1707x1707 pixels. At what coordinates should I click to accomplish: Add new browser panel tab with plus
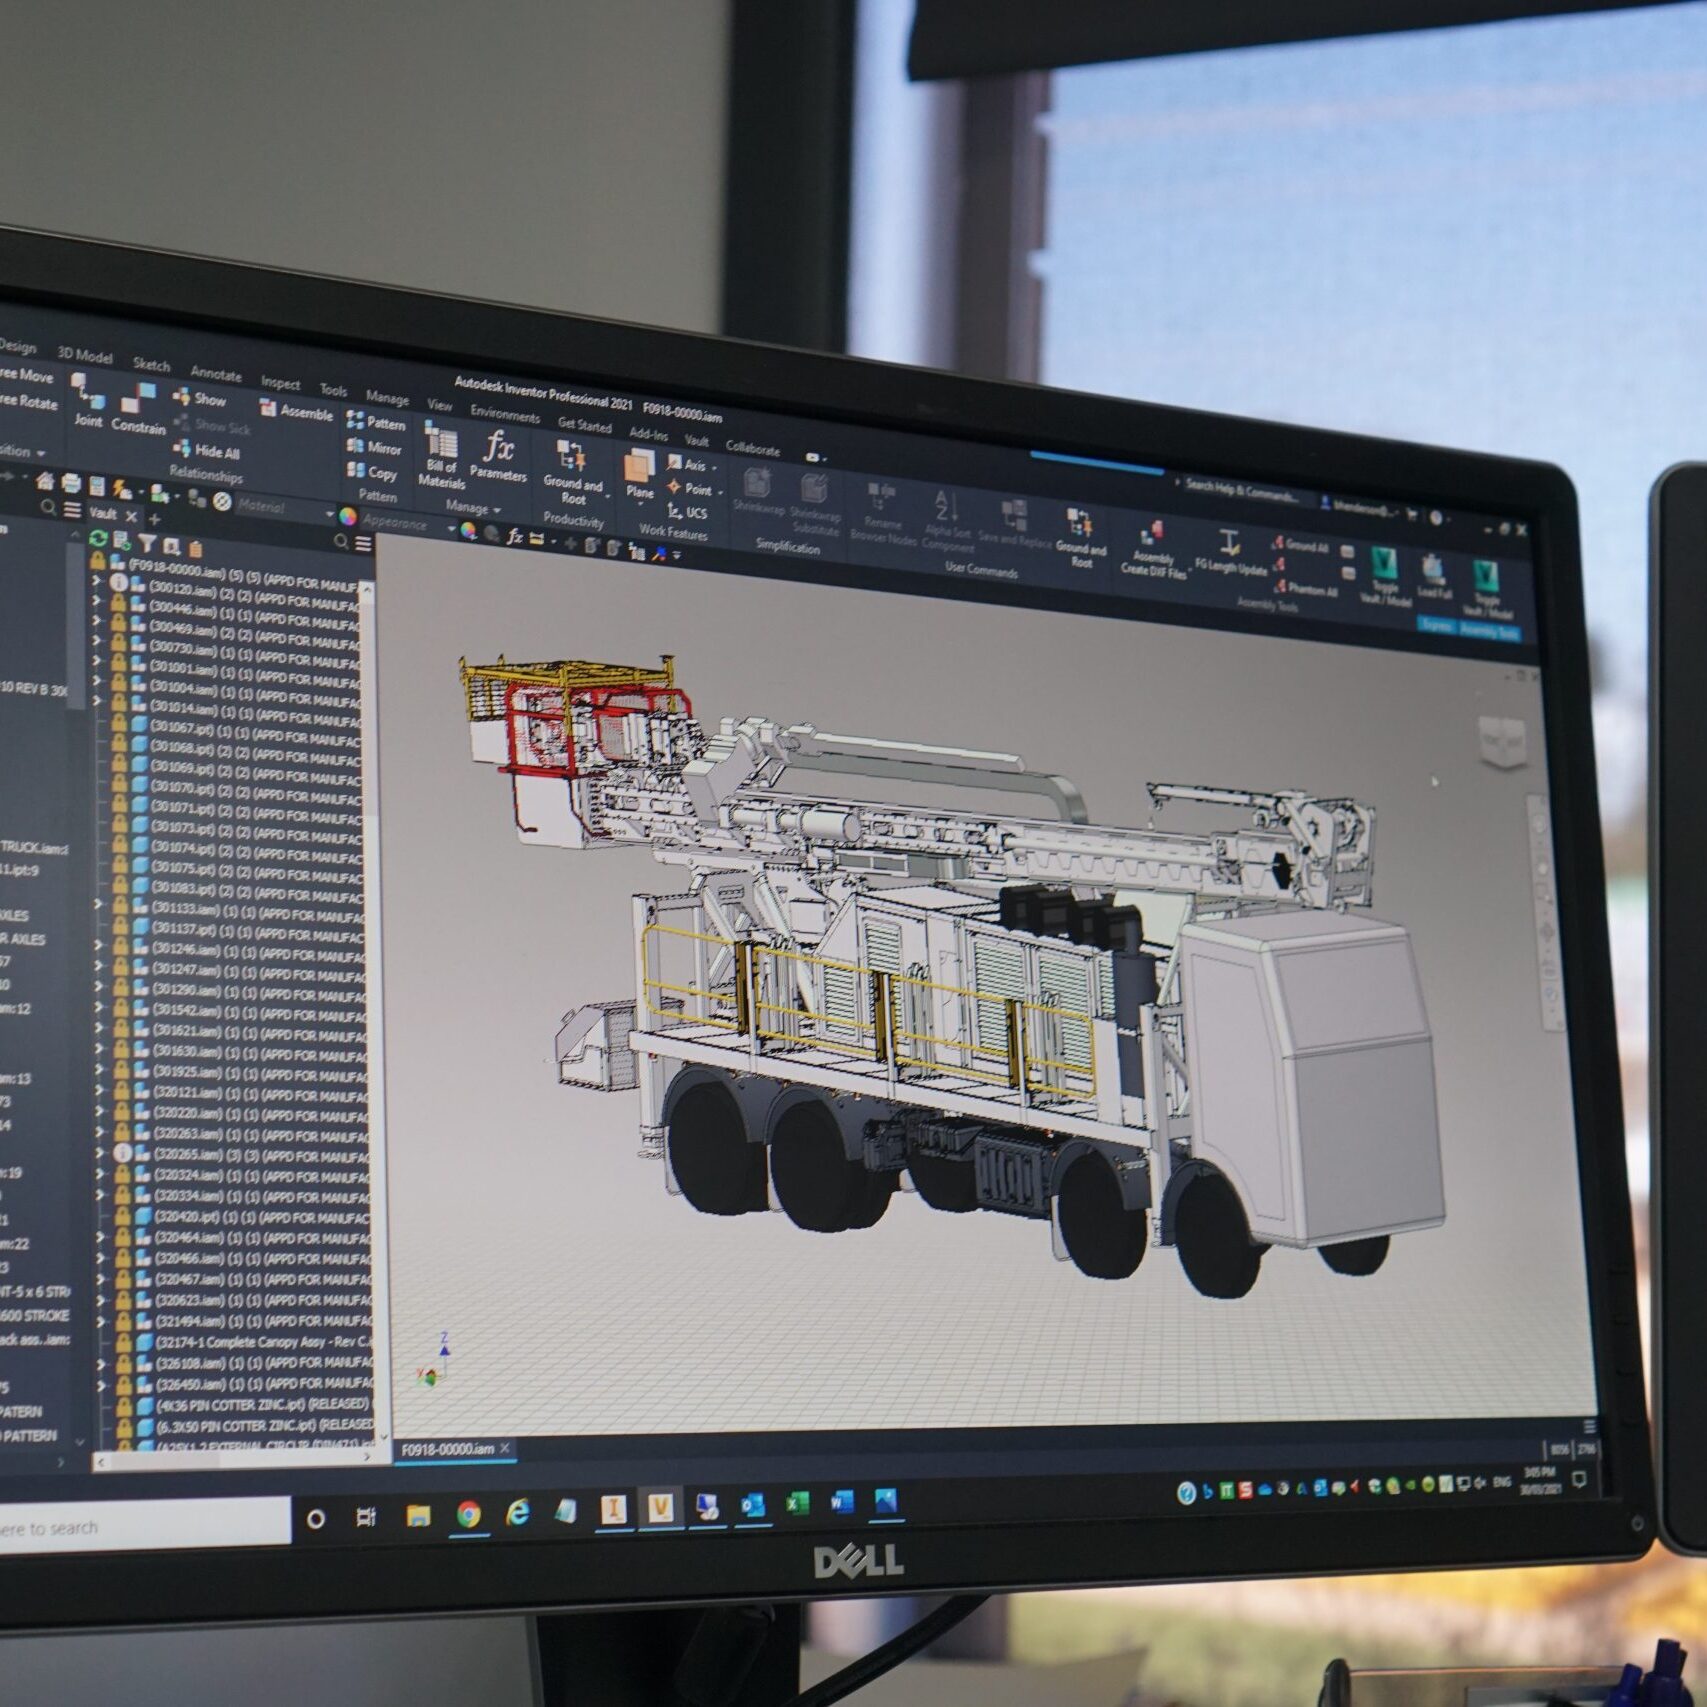(154, 518)
